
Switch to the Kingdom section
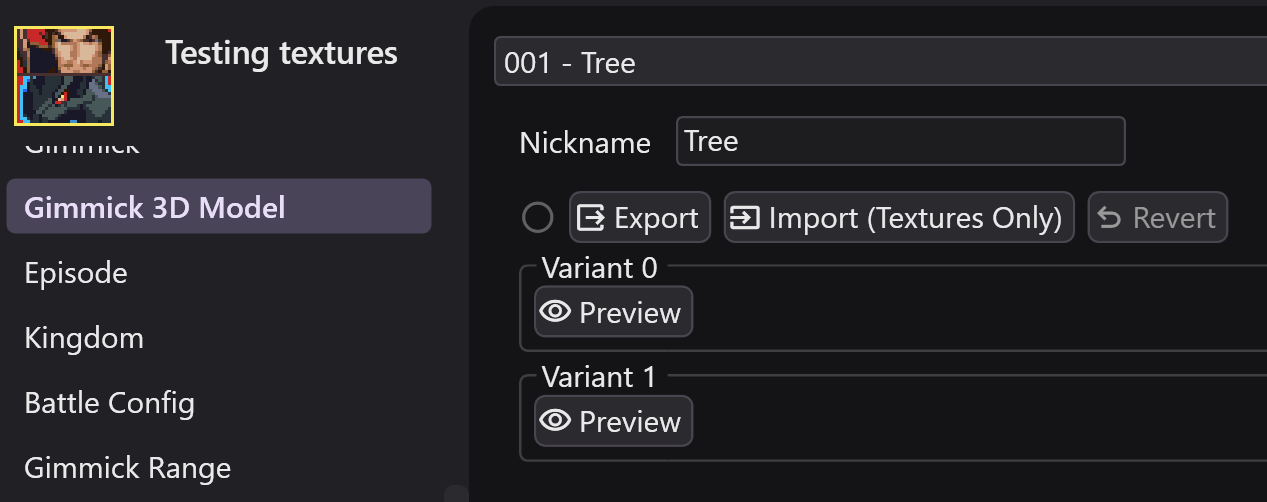(84, 338)
